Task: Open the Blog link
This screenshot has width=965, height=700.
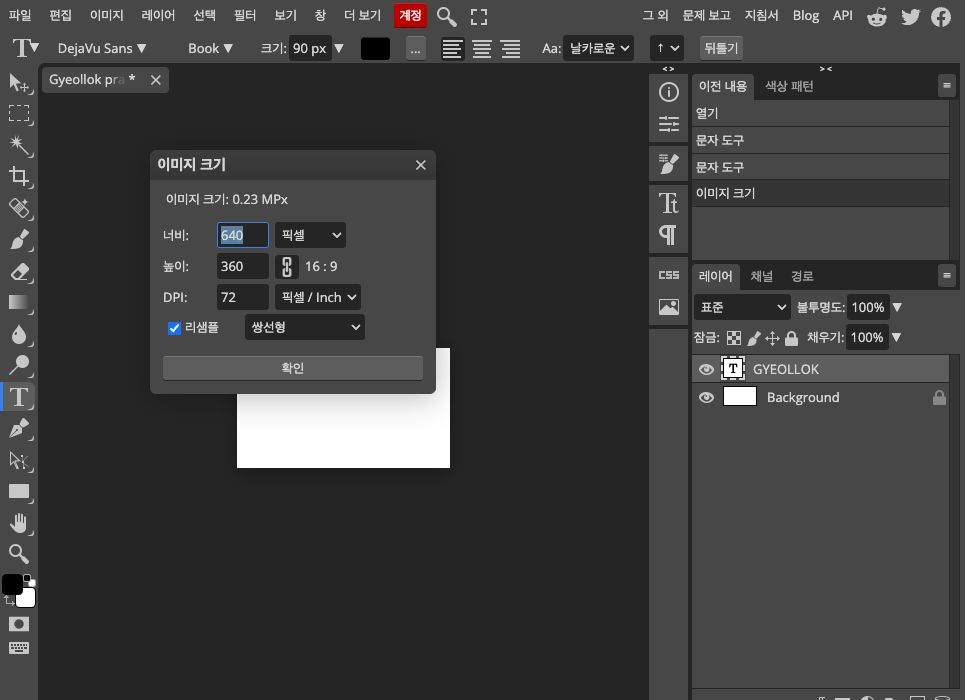Action: coord(806,15)
